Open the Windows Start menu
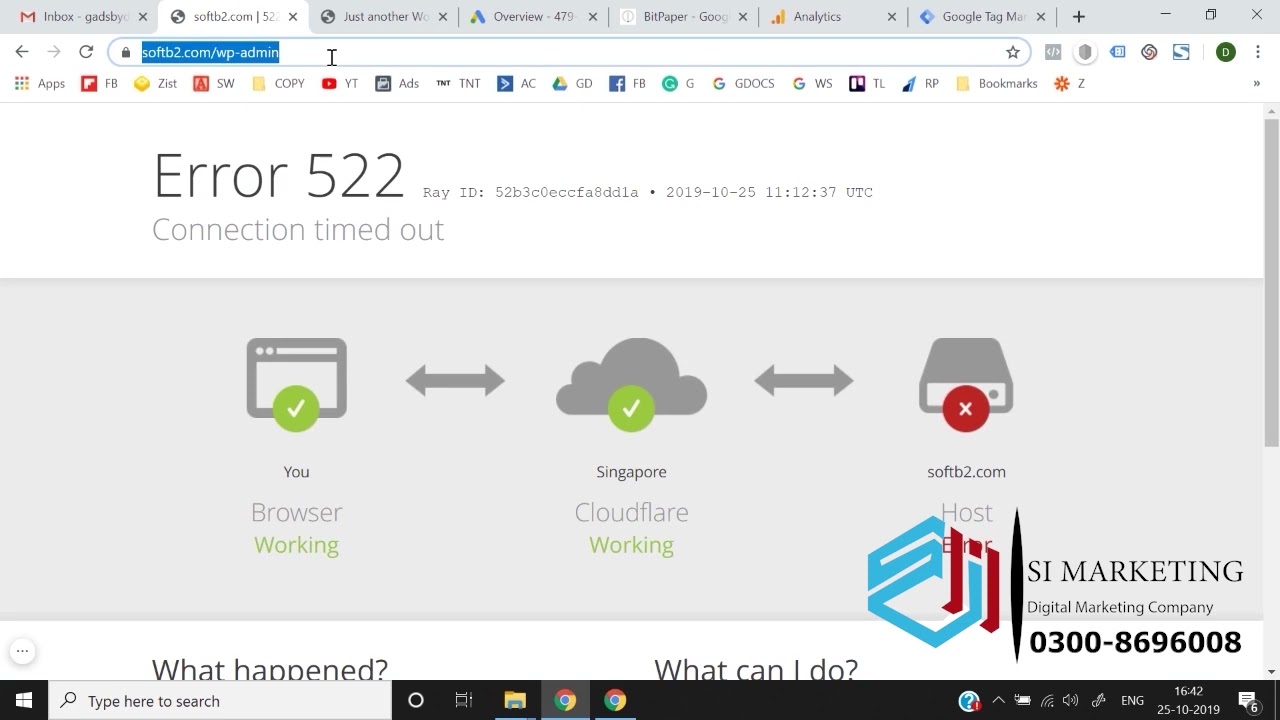The width and height of the screenshot is (1280, 720). tap(24, 701)
